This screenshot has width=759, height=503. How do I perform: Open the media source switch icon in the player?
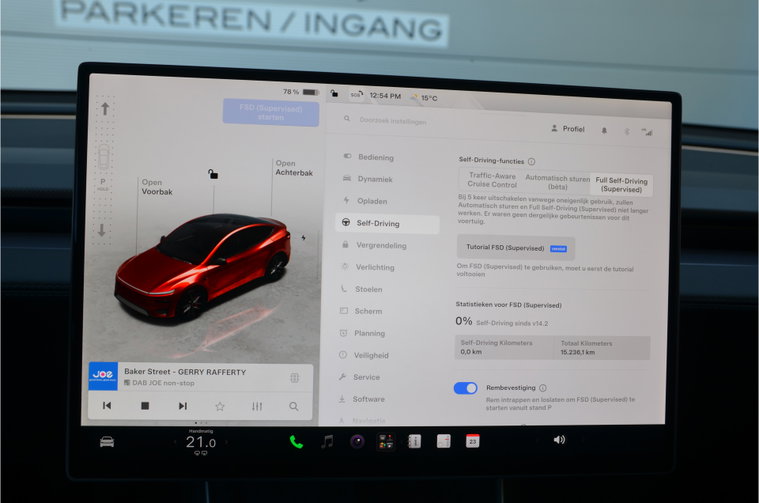pos(294,378)
